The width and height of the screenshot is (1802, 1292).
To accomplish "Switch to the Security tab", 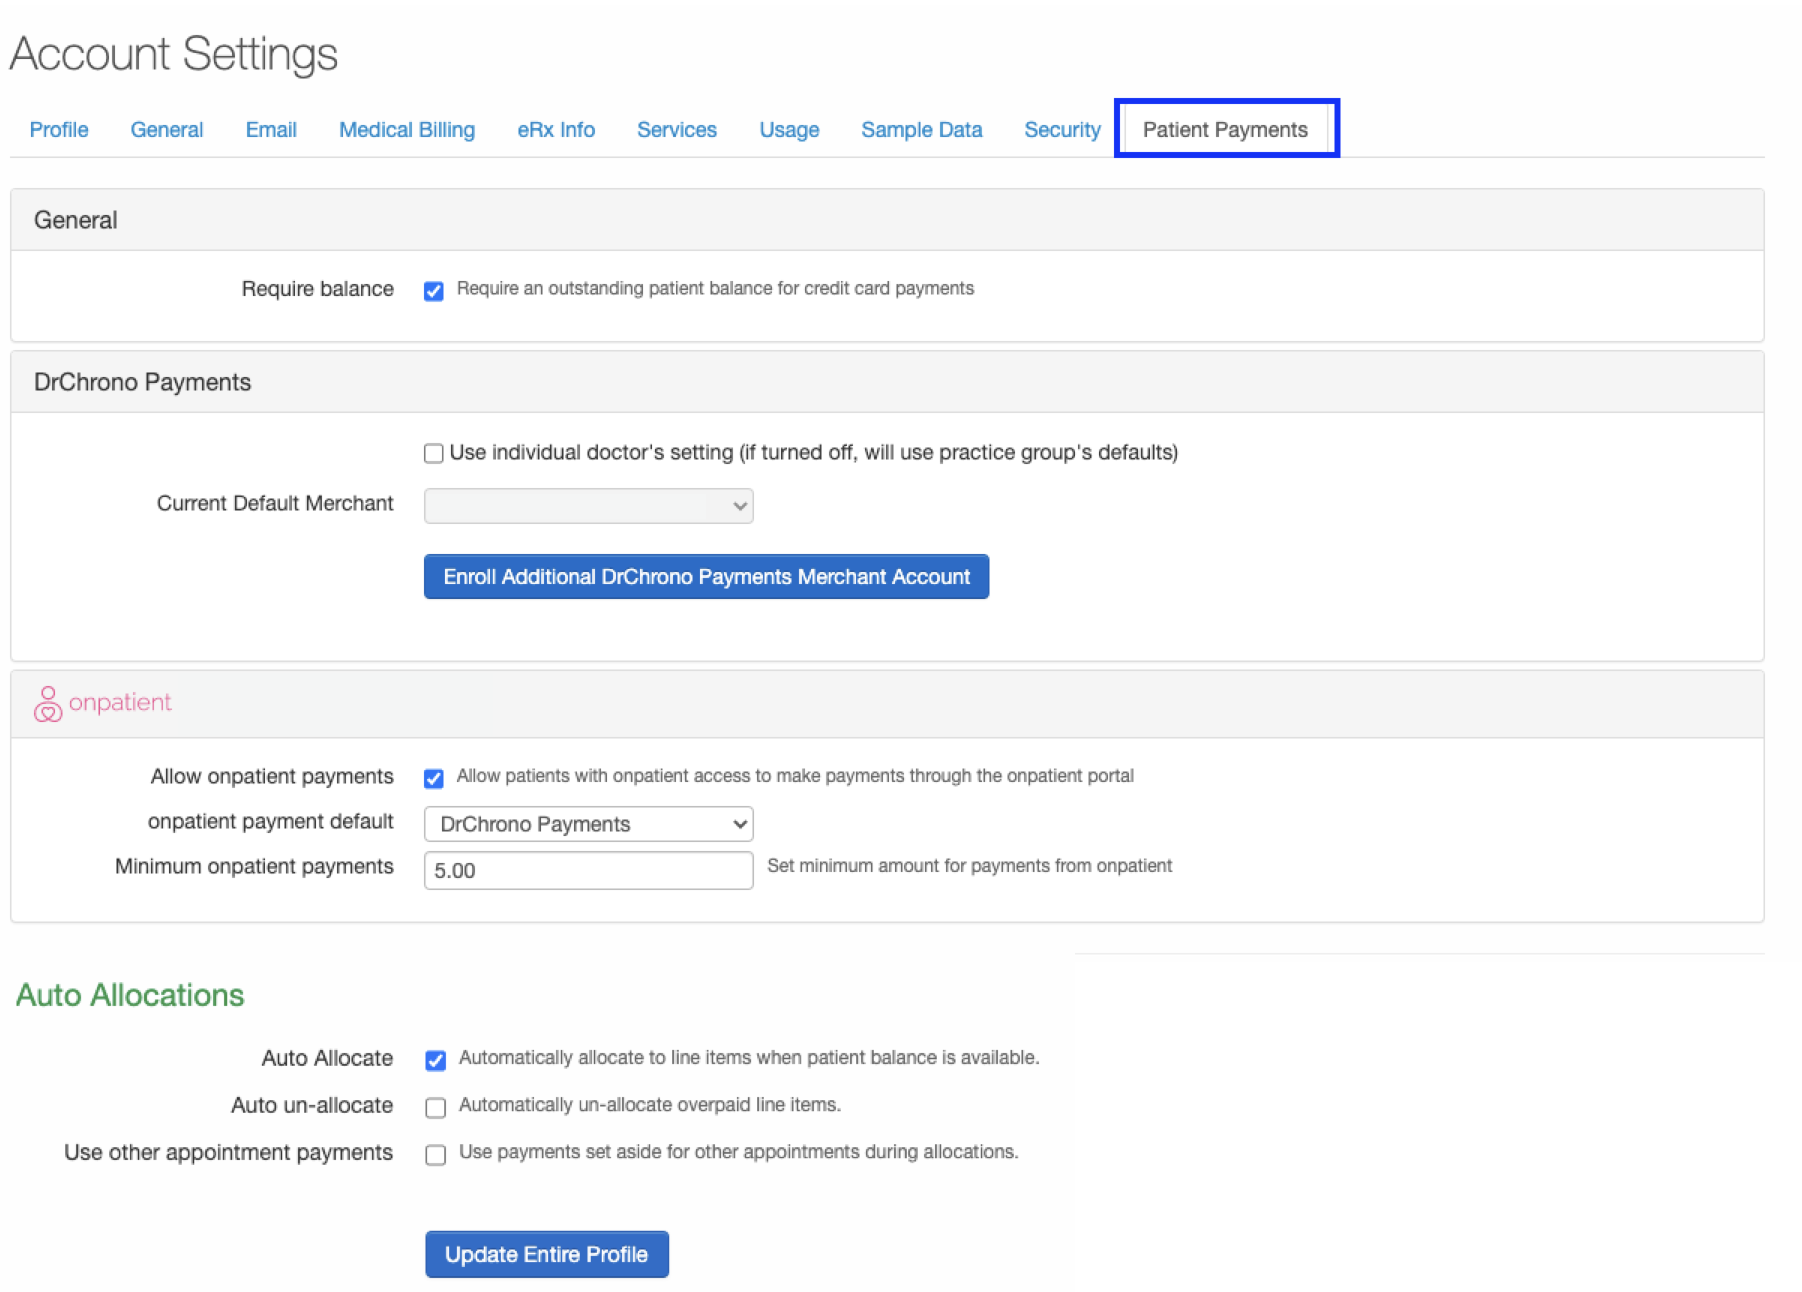I will pyautogui.click(x=1062, y=130).
